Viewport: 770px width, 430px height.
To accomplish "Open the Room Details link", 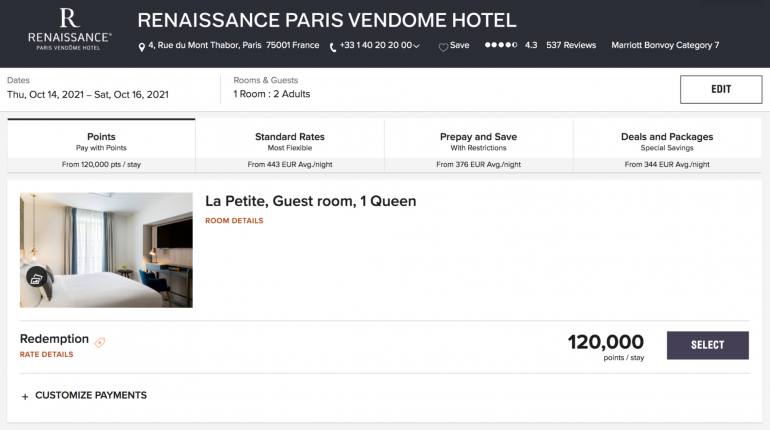I will click(234, 221).
